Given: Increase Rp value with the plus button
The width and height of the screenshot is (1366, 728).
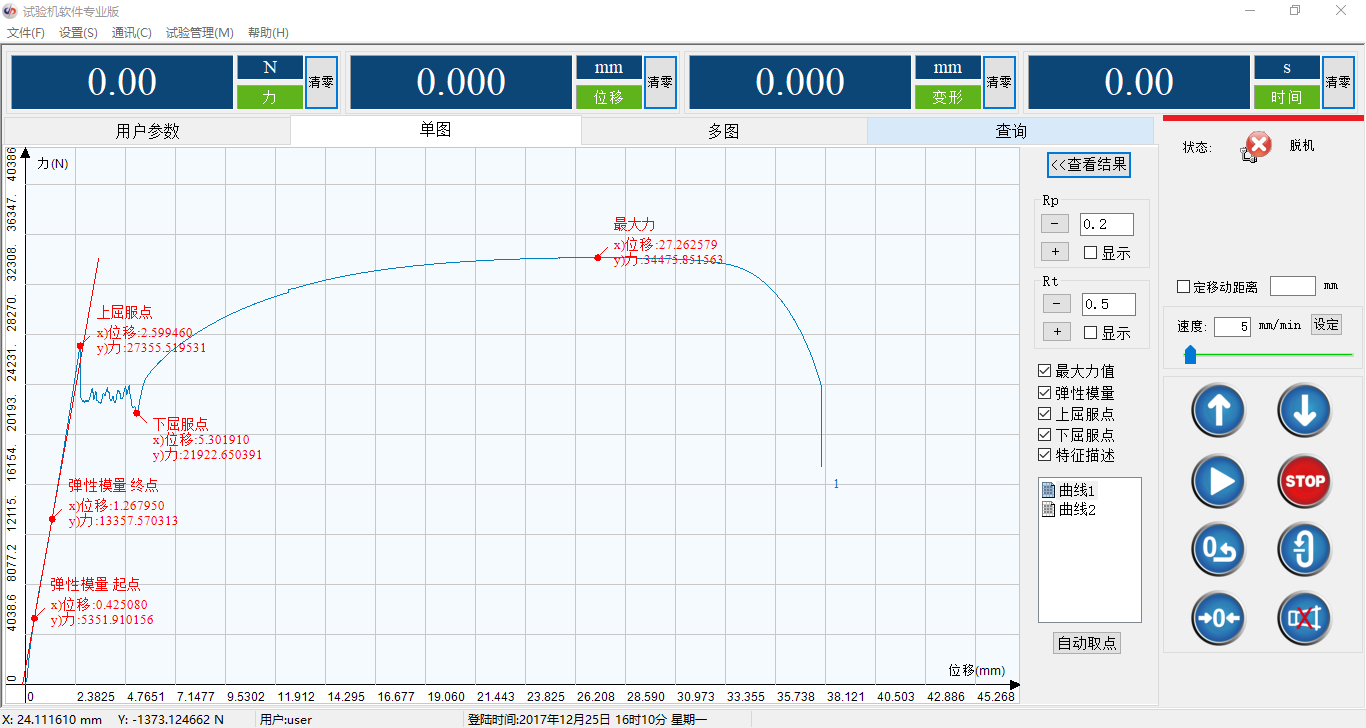Looking at the screenshot, I should point(1055,251).
